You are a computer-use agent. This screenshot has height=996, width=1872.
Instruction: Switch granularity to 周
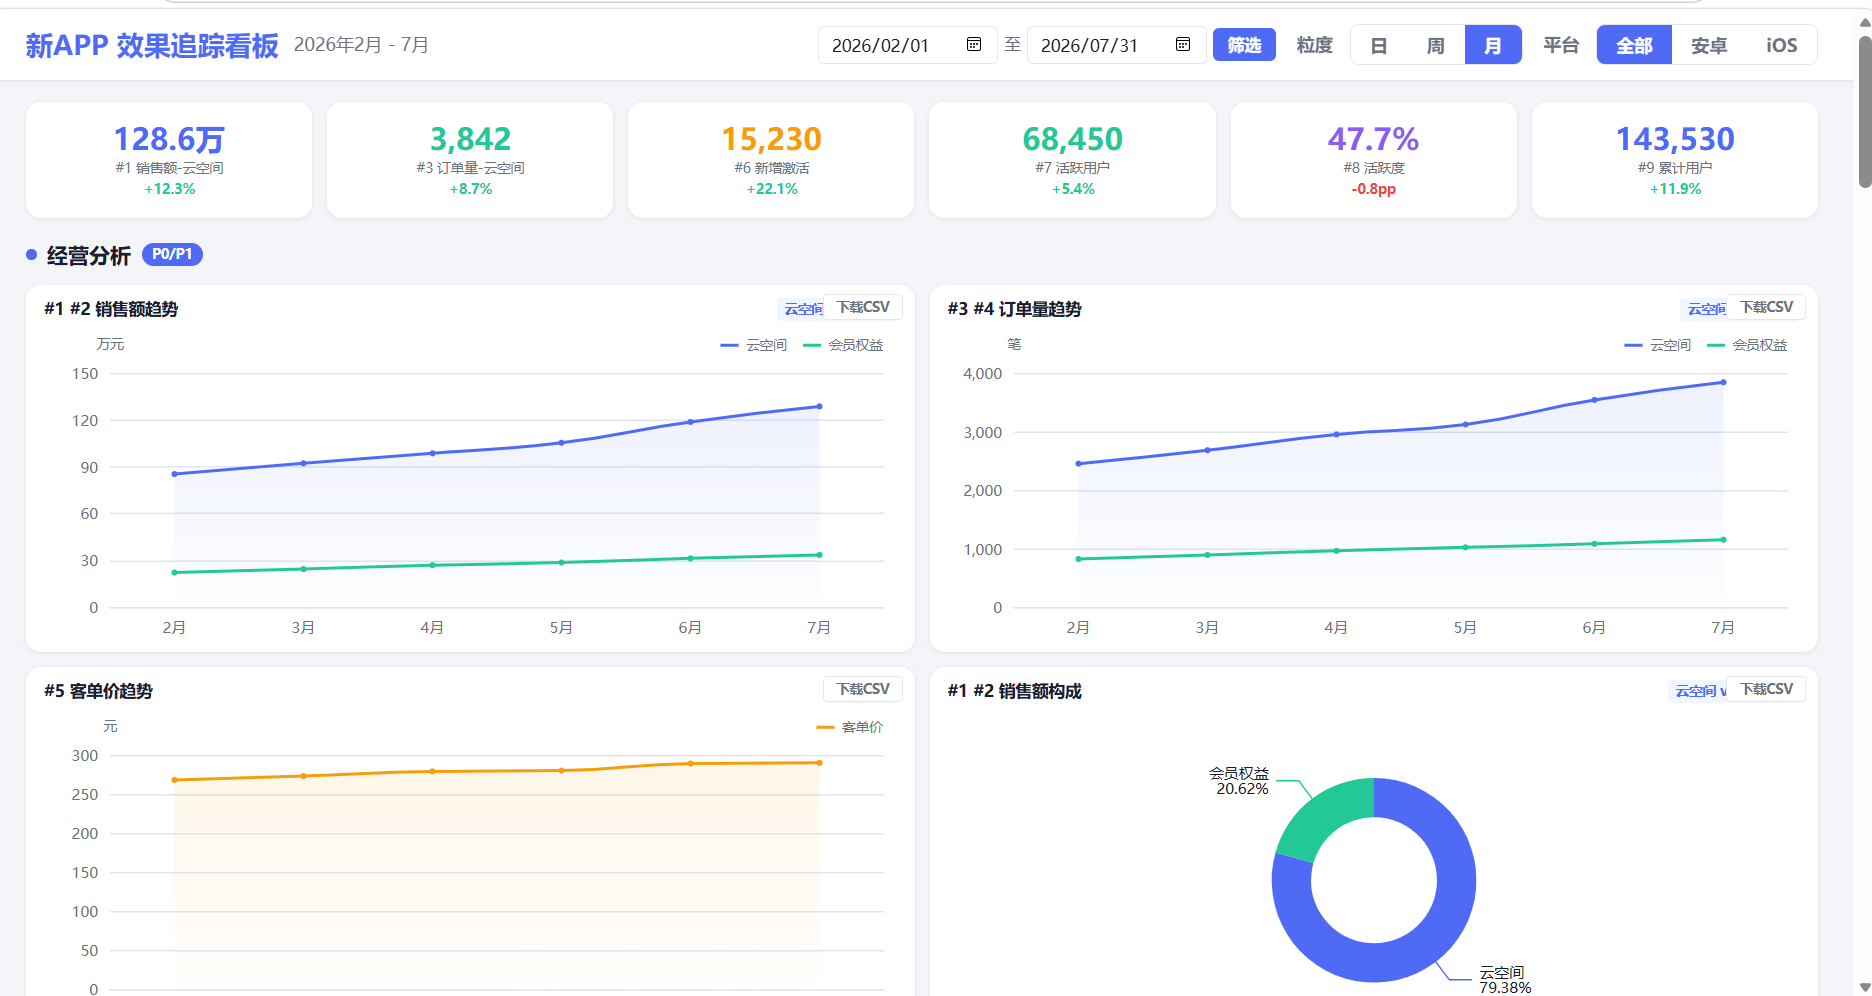click(1436, 45)
